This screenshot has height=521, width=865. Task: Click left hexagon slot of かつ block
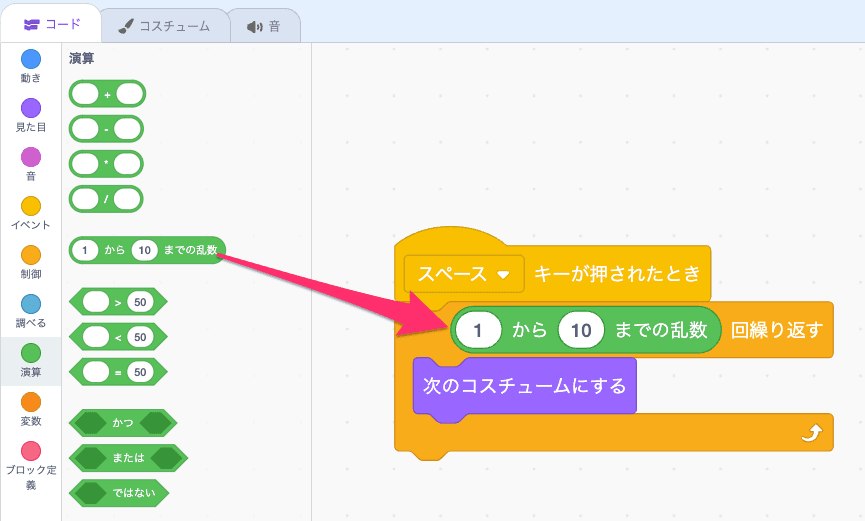[90, 423]
